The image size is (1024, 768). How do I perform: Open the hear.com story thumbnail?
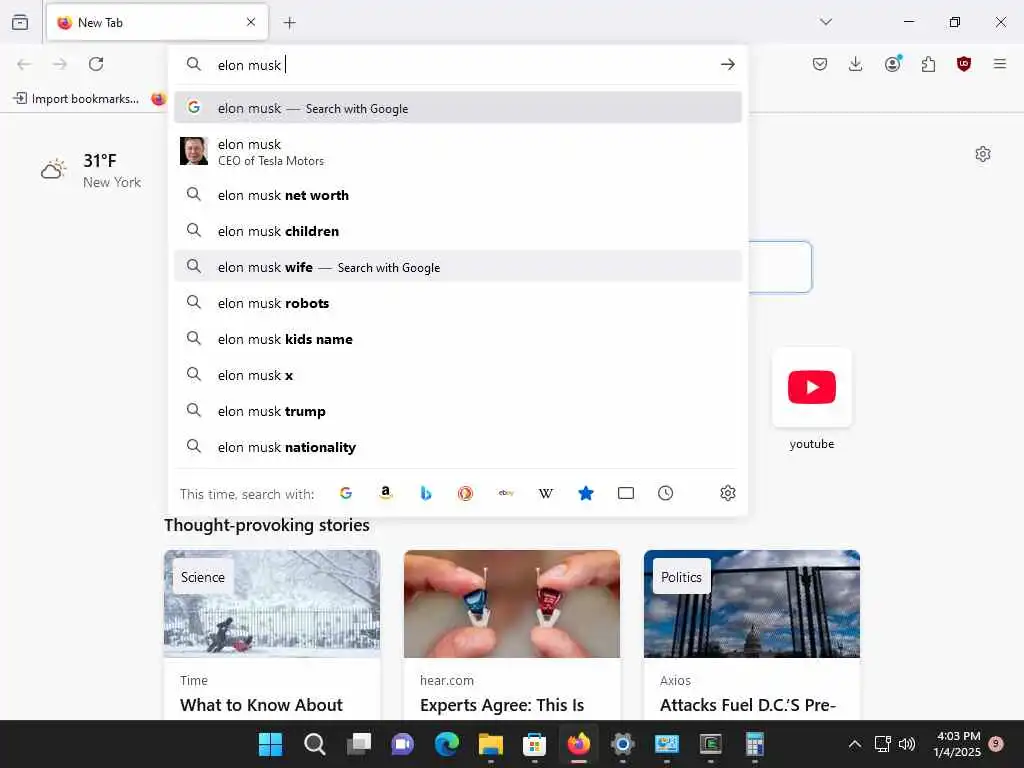tap(512, 603)
